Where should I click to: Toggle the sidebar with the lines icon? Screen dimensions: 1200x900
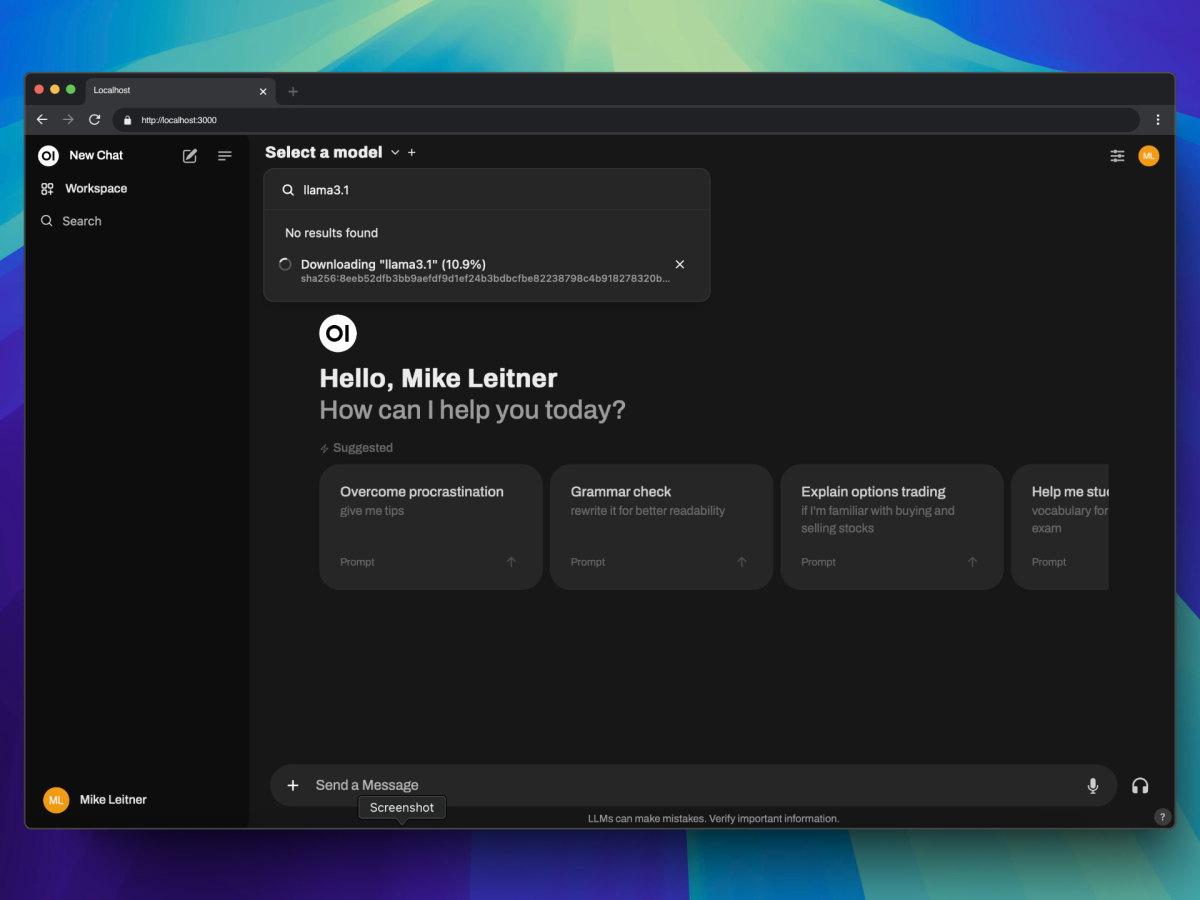[225, 156]
